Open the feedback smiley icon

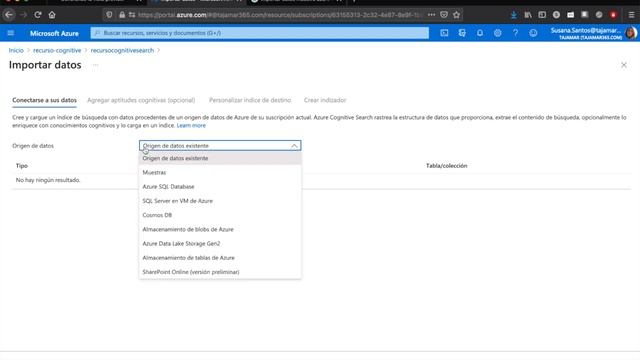click(x=533, y=33)
